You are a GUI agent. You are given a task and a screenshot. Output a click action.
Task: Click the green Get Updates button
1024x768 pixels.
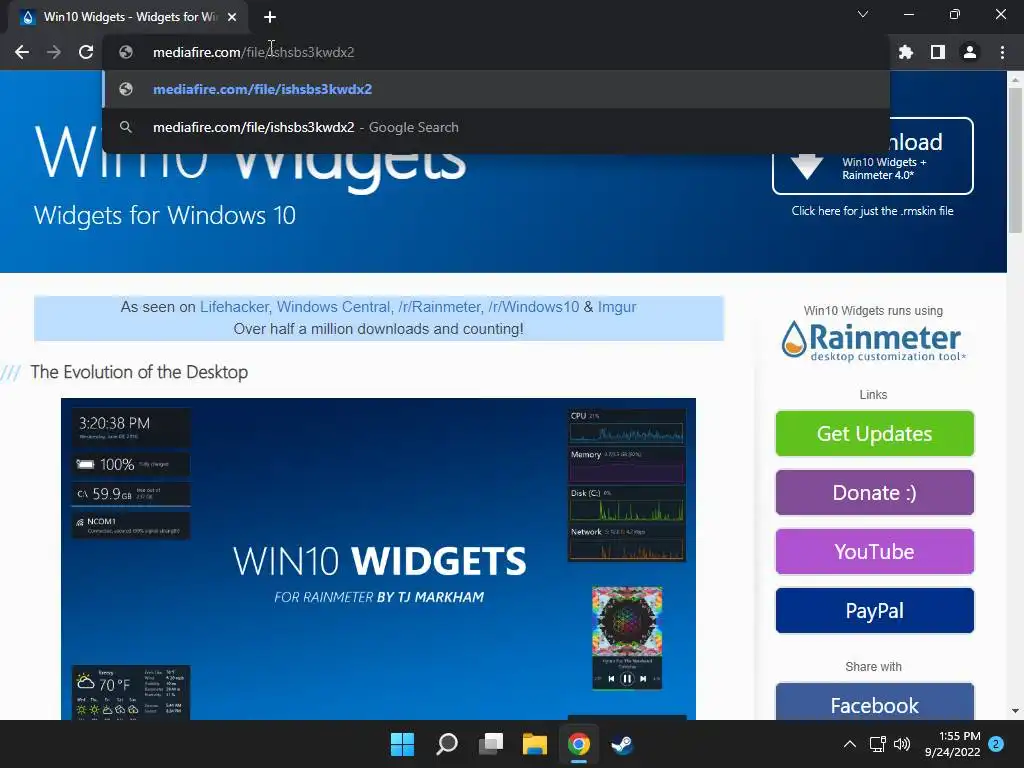[874, 434]
